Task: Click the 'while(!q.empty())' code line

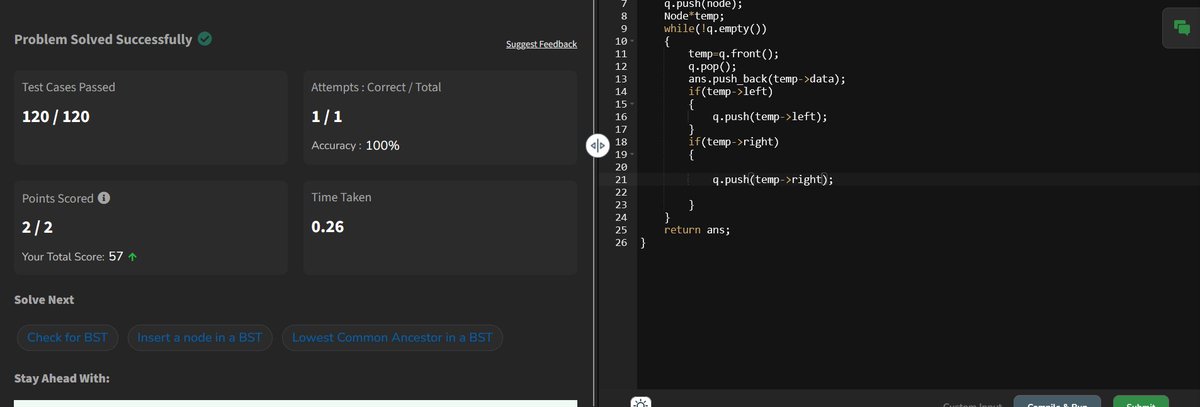Action: tap(717, 28)
